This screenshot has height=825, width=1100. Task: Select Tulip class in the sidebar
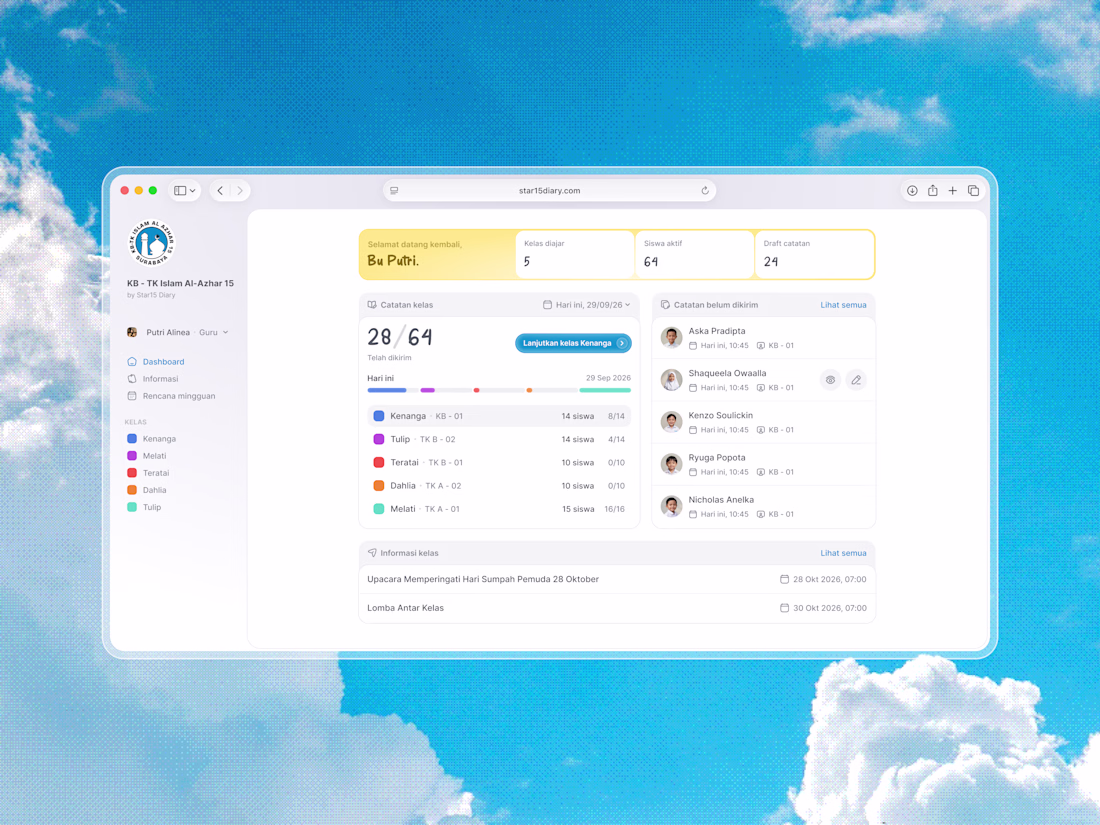click(145, 507)
